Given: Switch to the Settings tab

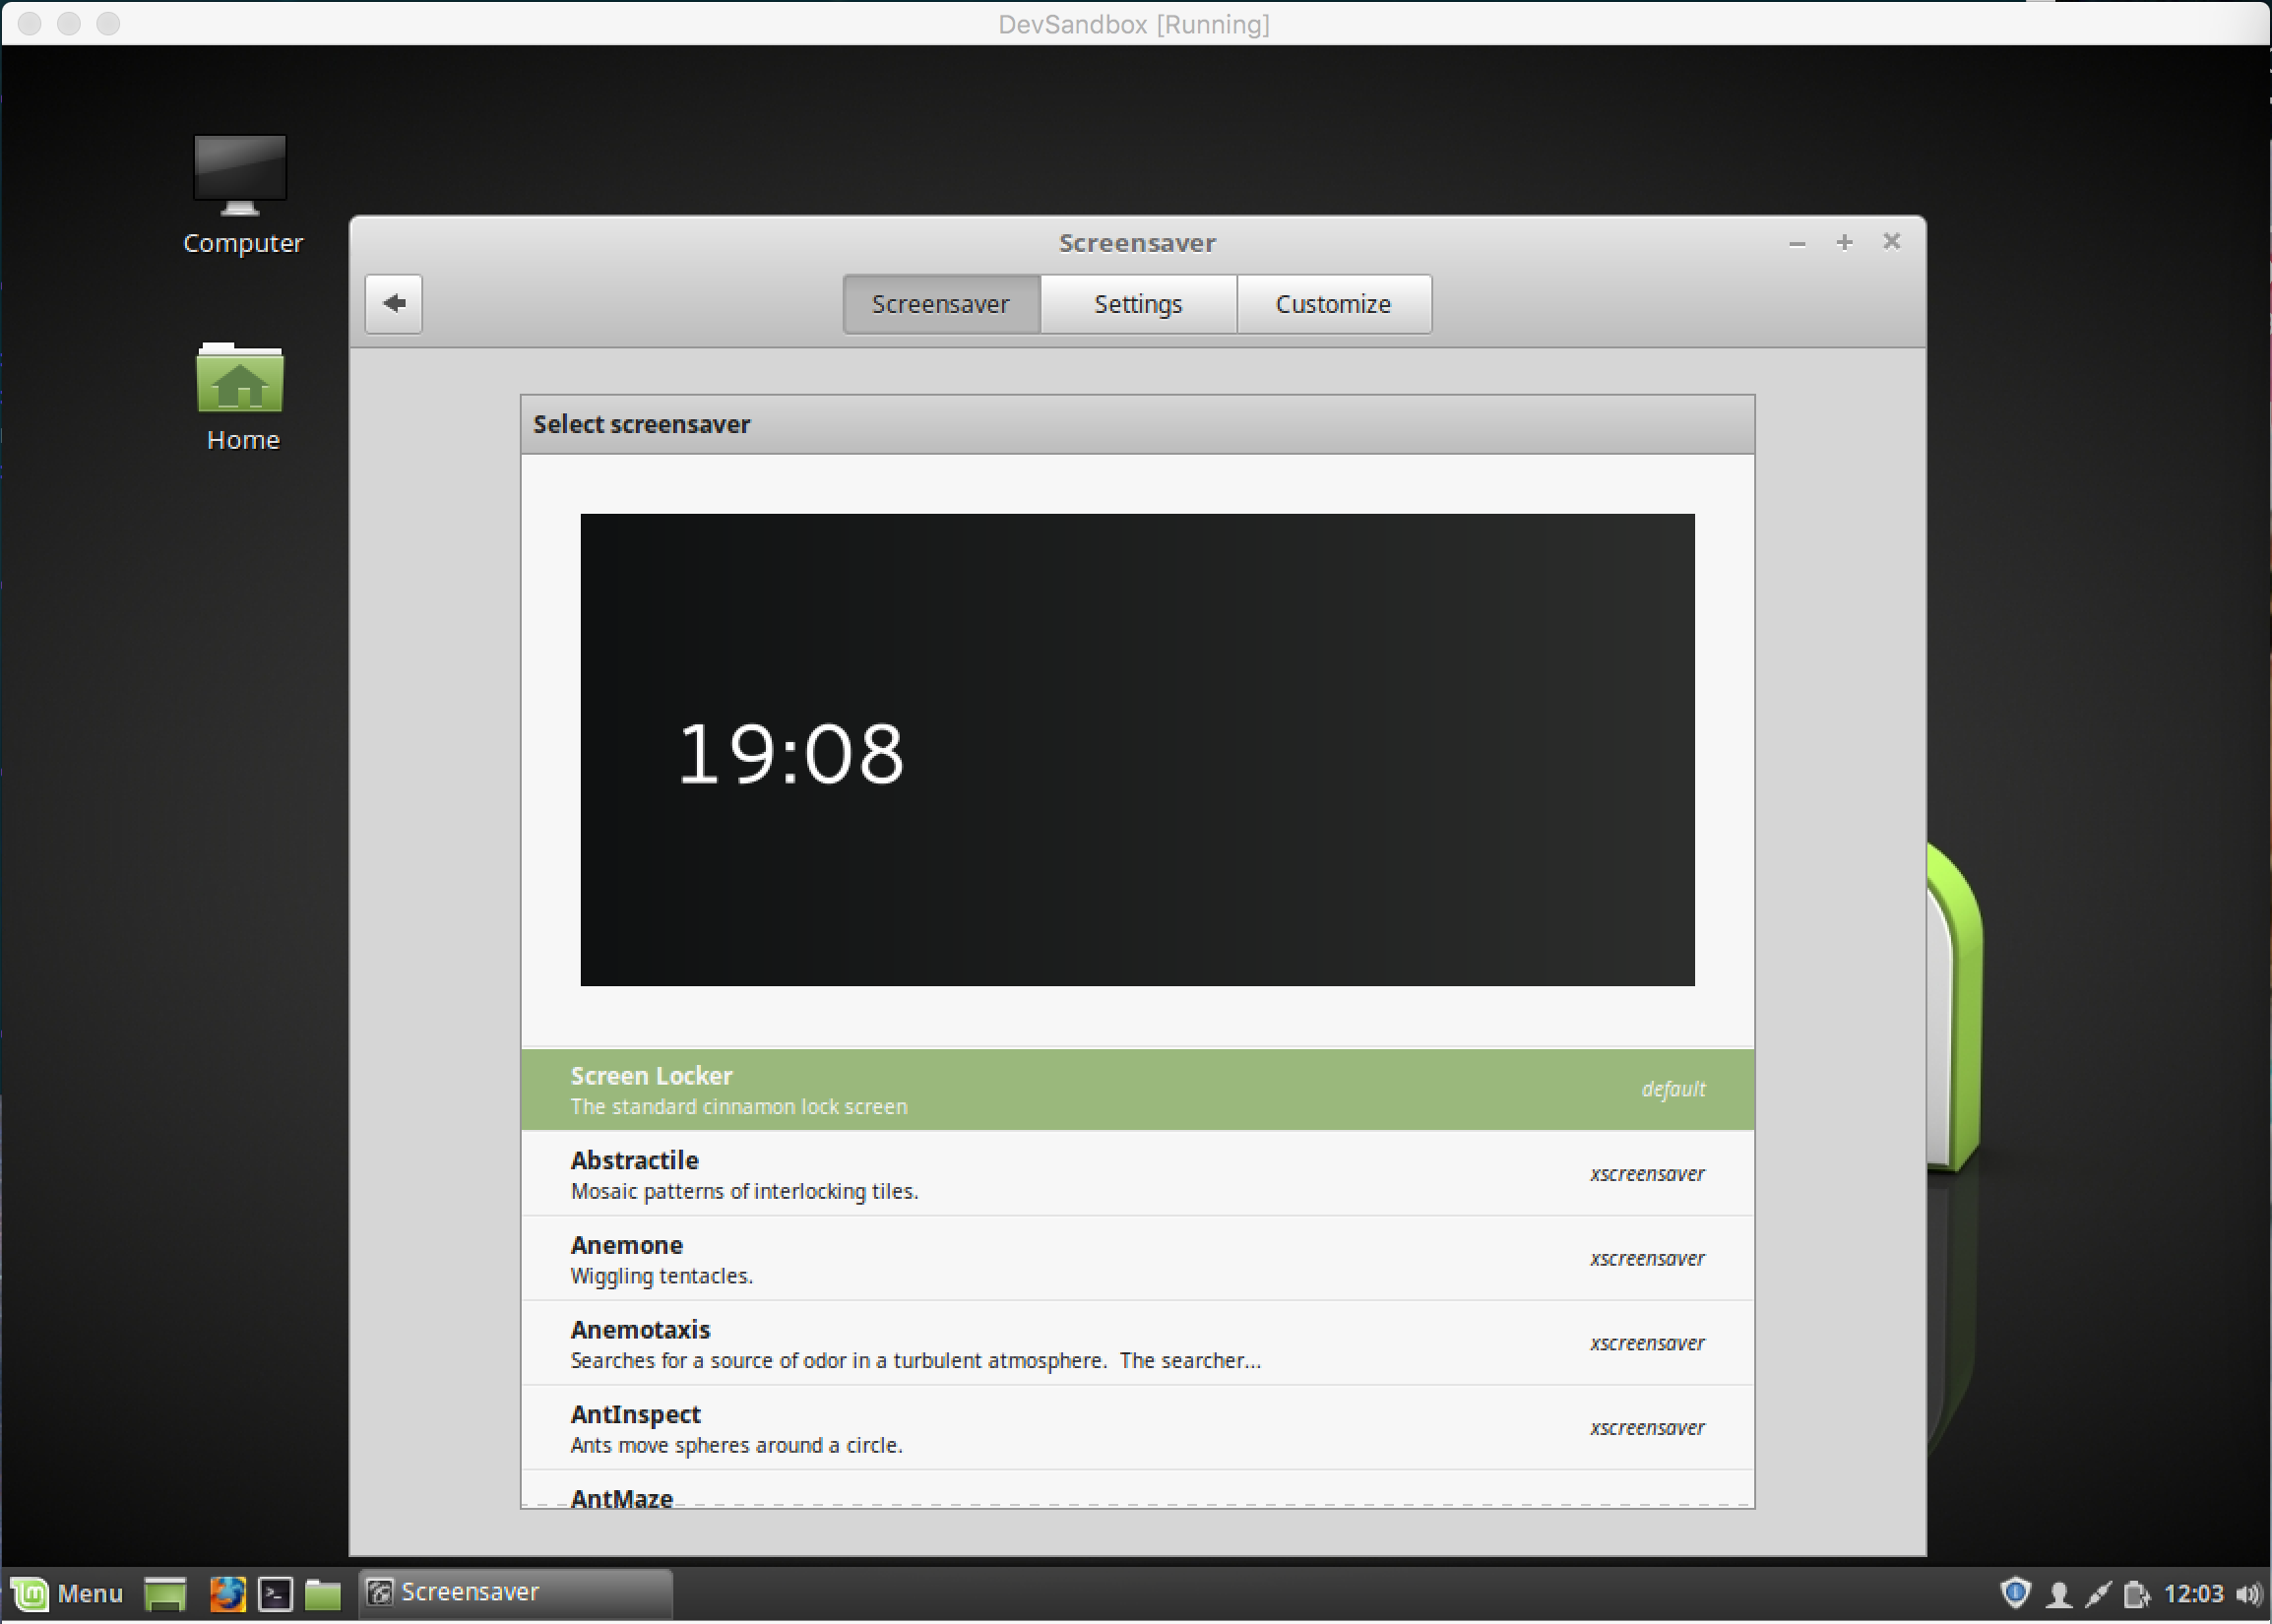Looking at the screenshot, I should [1138, 304].
